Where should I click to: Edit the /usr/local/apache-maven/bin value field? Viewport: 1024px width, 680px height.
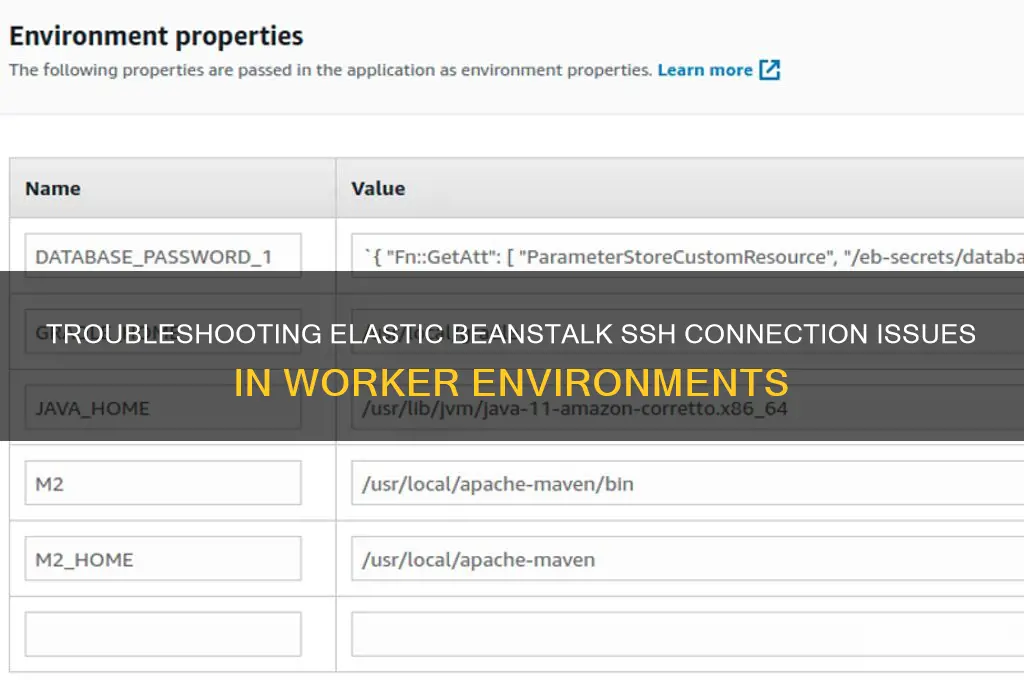point(688,483)
